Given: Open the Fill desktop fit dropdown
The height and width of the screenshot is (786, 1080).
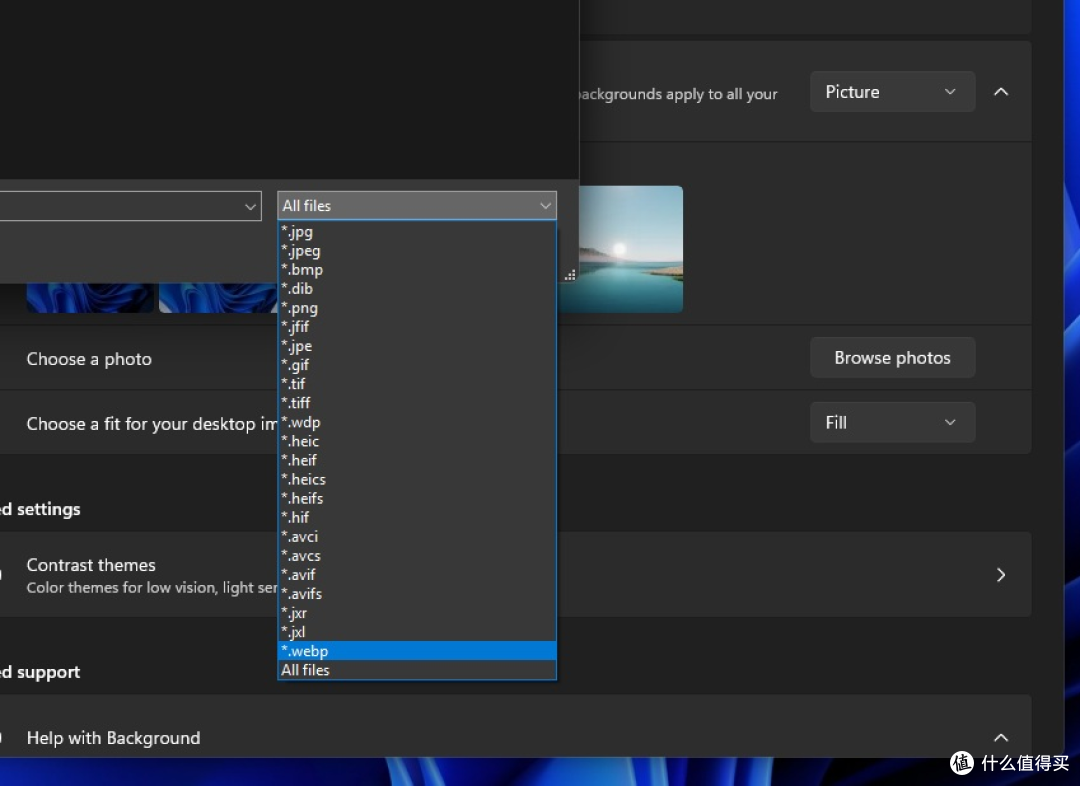Looking at the screenshot, I should pos(892,422).
